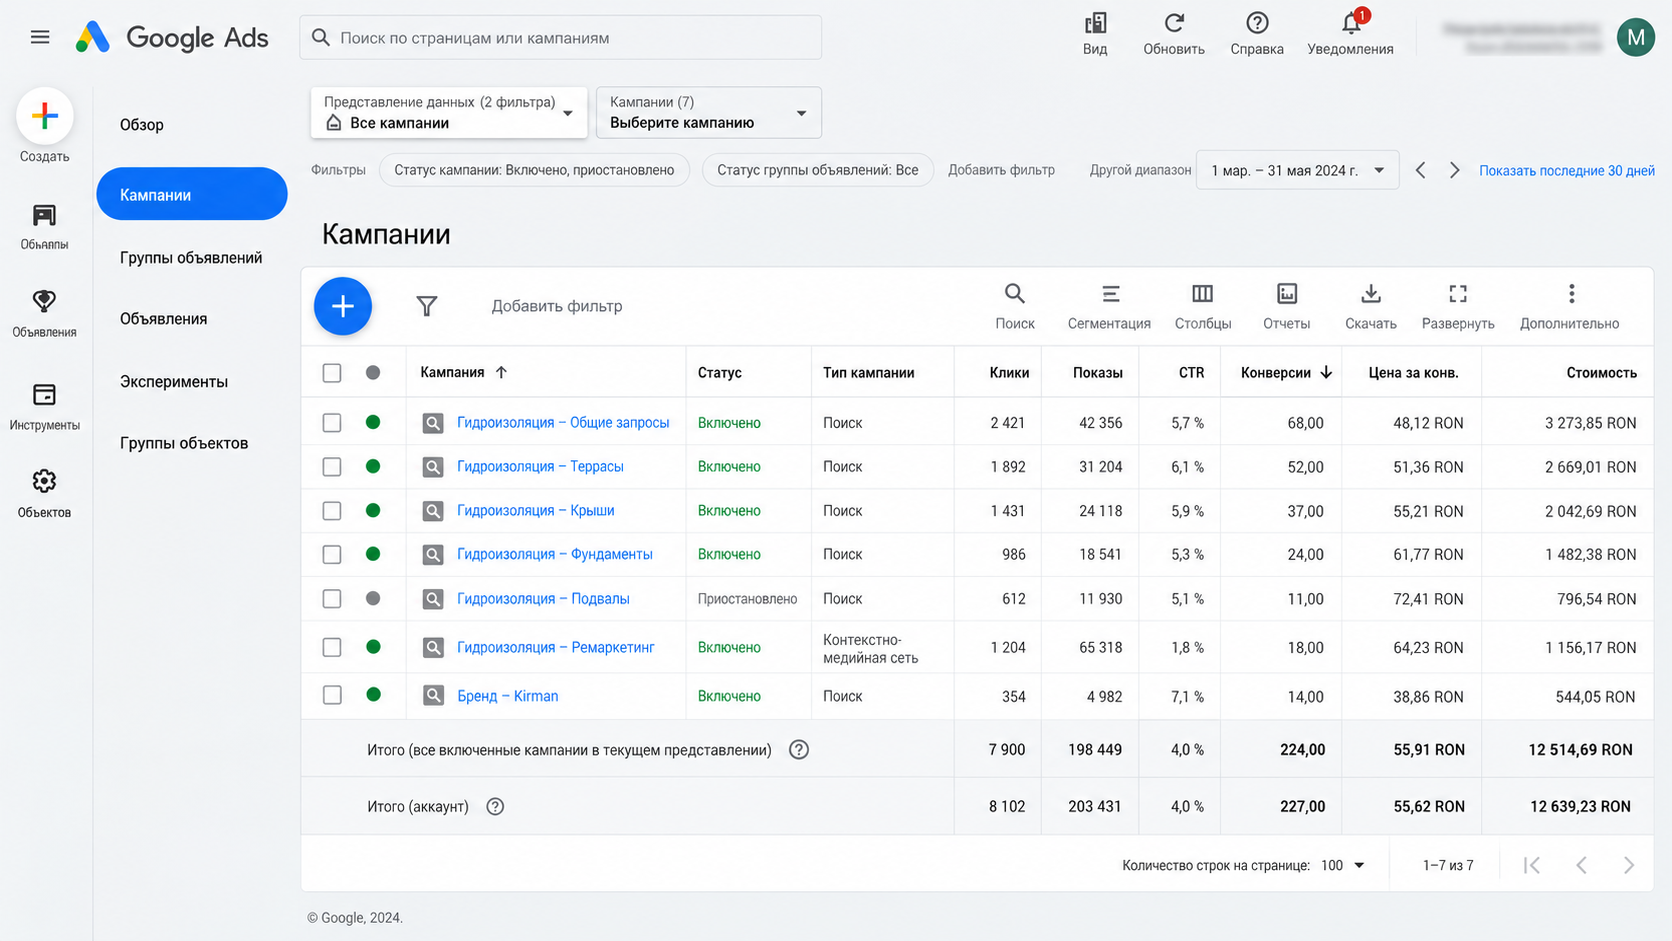Sort by Стоимость column header

click(1601, 373)
